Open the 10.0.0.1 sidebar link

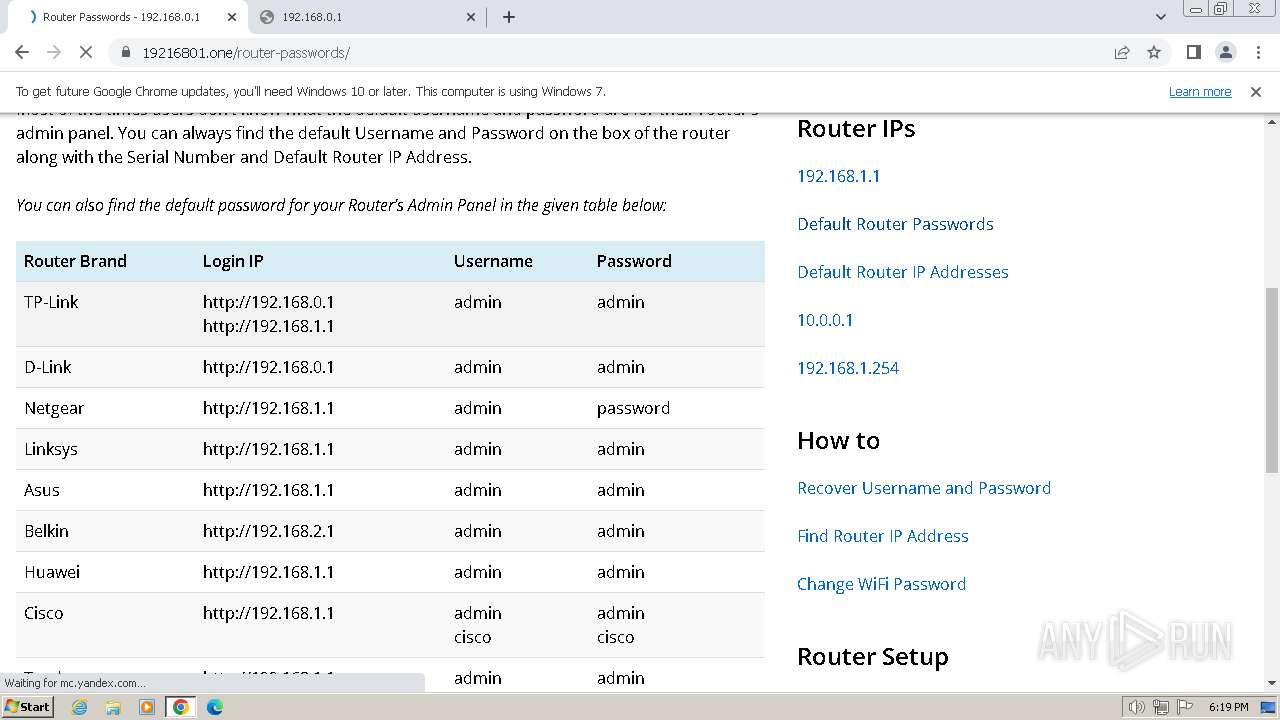(x=825, y=320)
